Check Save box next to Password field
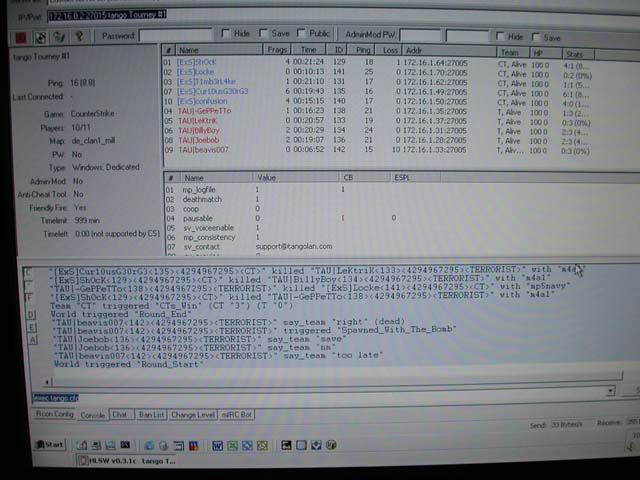 coord(263,33)
